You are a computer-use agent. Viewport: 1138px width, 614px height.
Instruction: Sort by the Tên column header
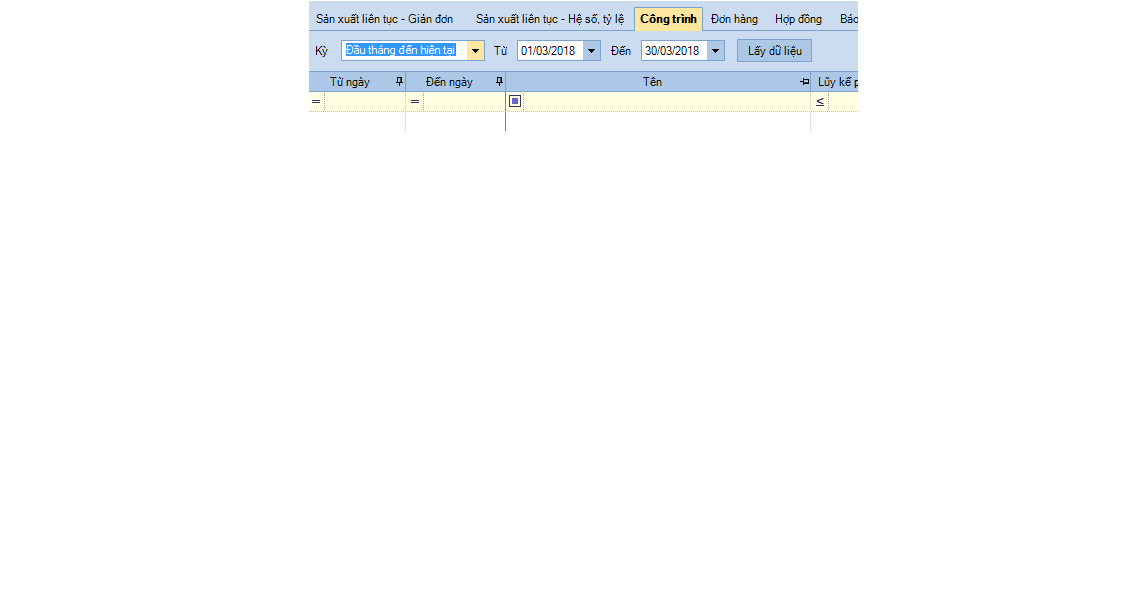pyautogui.click(x=652, y=82)
